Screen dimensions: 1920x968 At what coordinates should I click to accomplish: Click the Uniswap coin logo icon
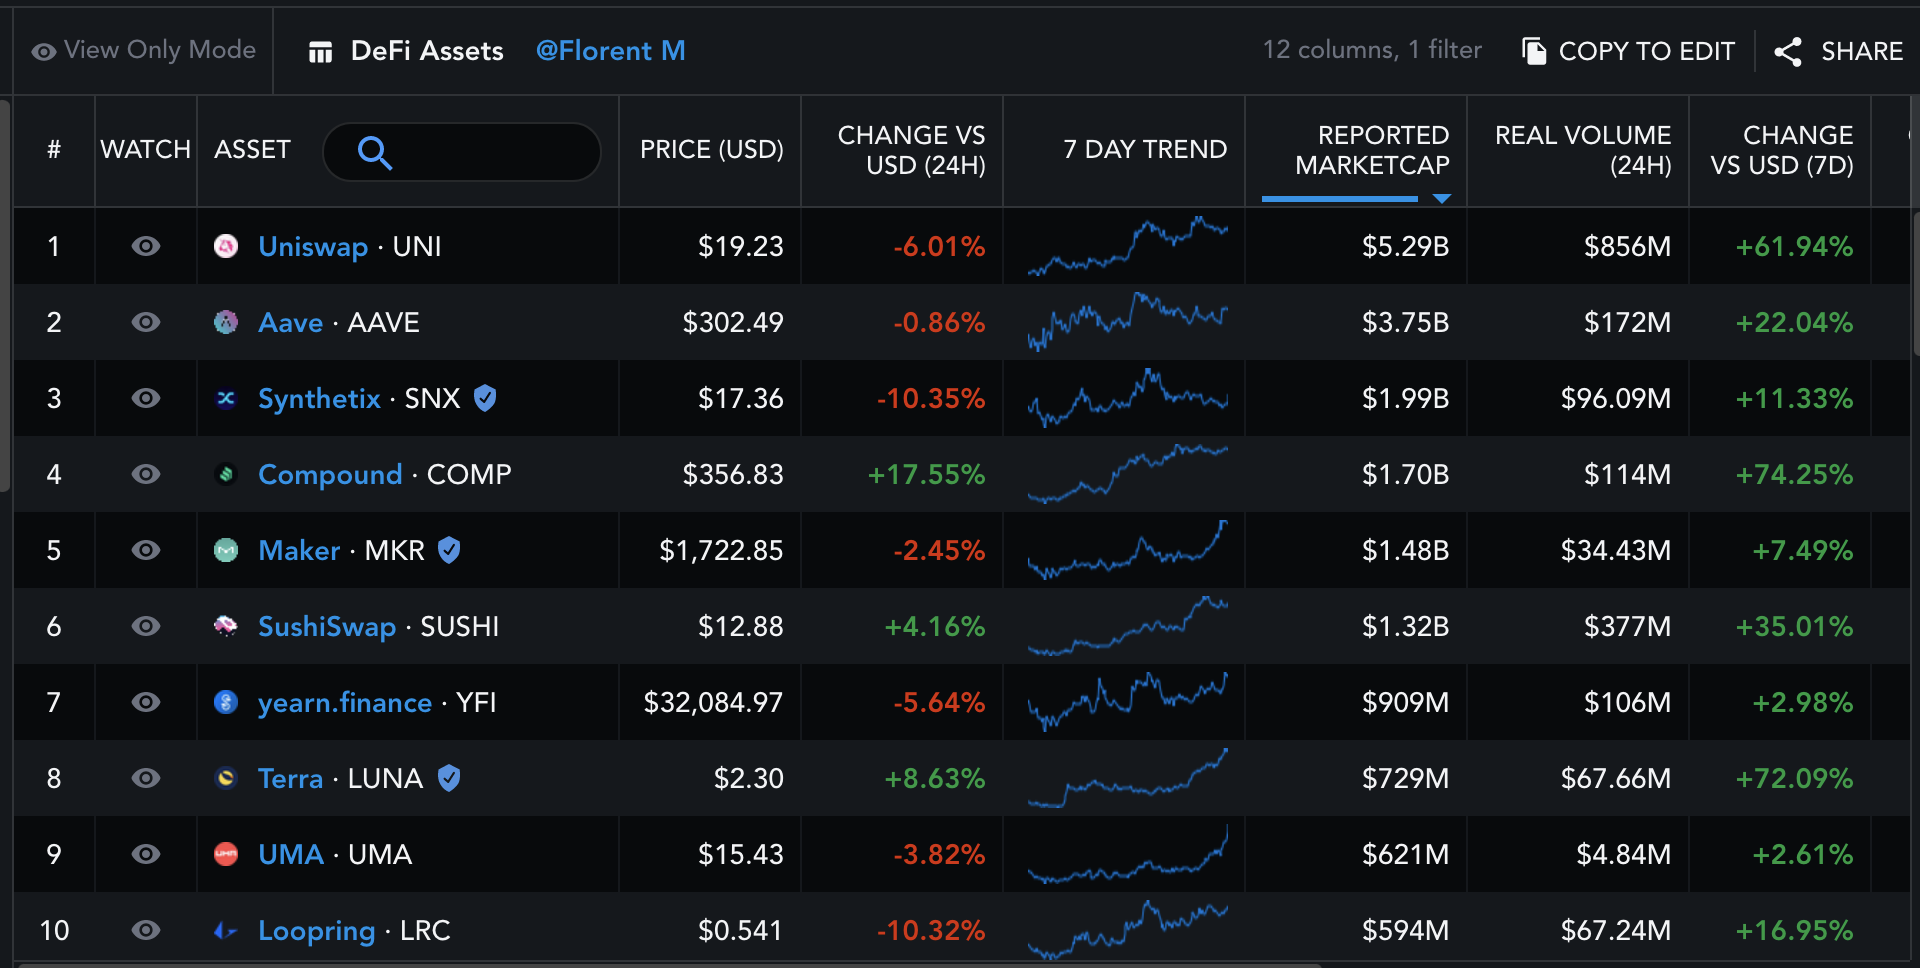click(226, 246)
